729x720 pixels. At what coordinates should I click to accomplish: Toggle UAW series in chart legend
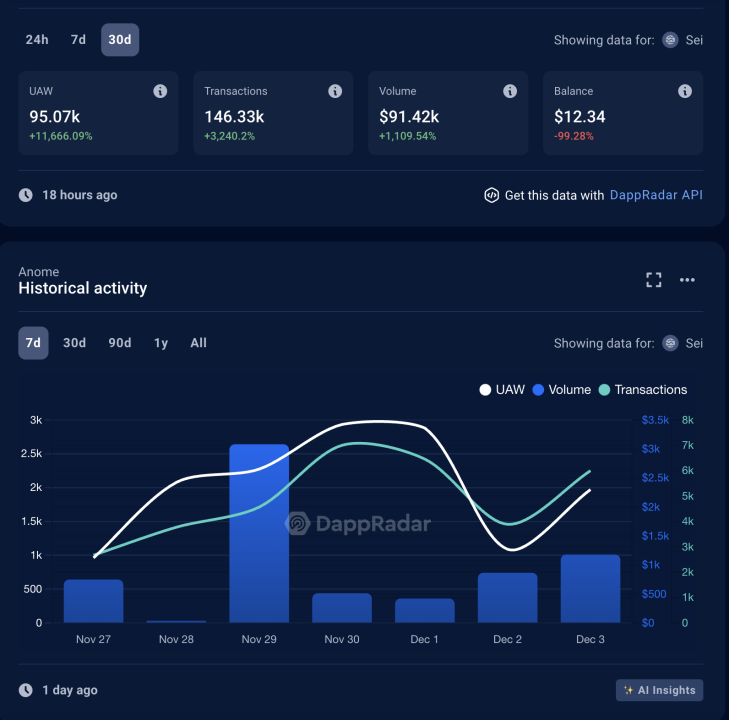click(x=502, y=390)
